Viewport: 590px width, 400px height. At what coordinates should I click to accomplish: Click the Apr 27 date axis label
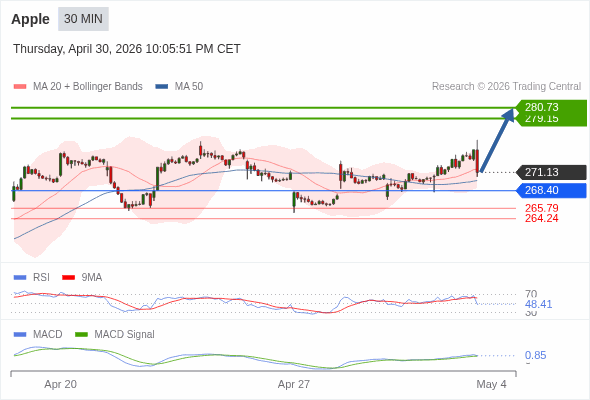[294, 384]
